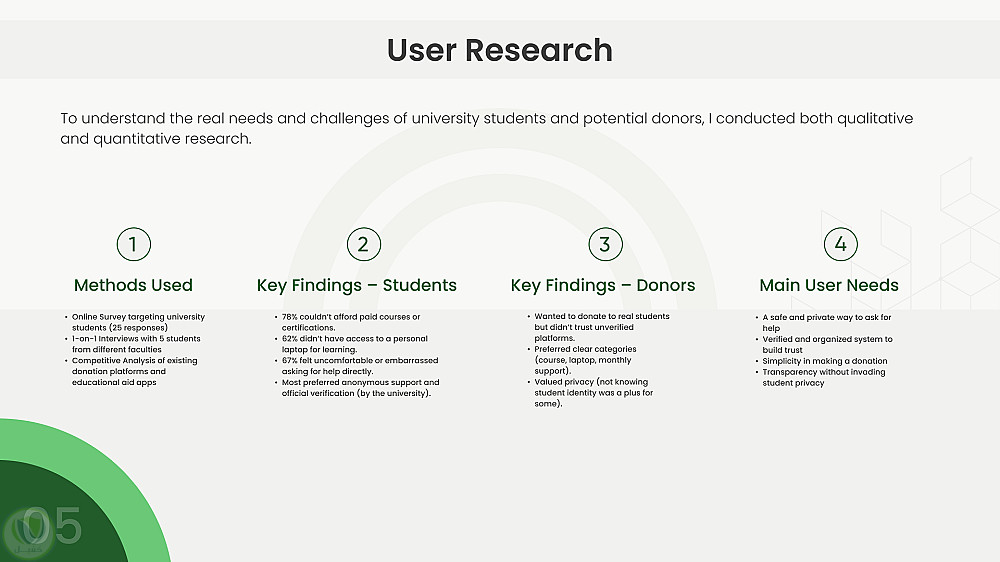Click the "Online Survey targeting university students" bullet
This screenshot has height=562, width=1000.
pos(138,322)
